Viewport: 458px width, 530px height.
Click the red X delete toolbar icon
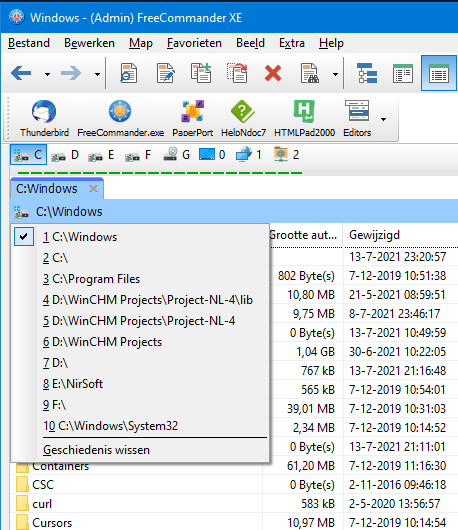click(273, 73)
